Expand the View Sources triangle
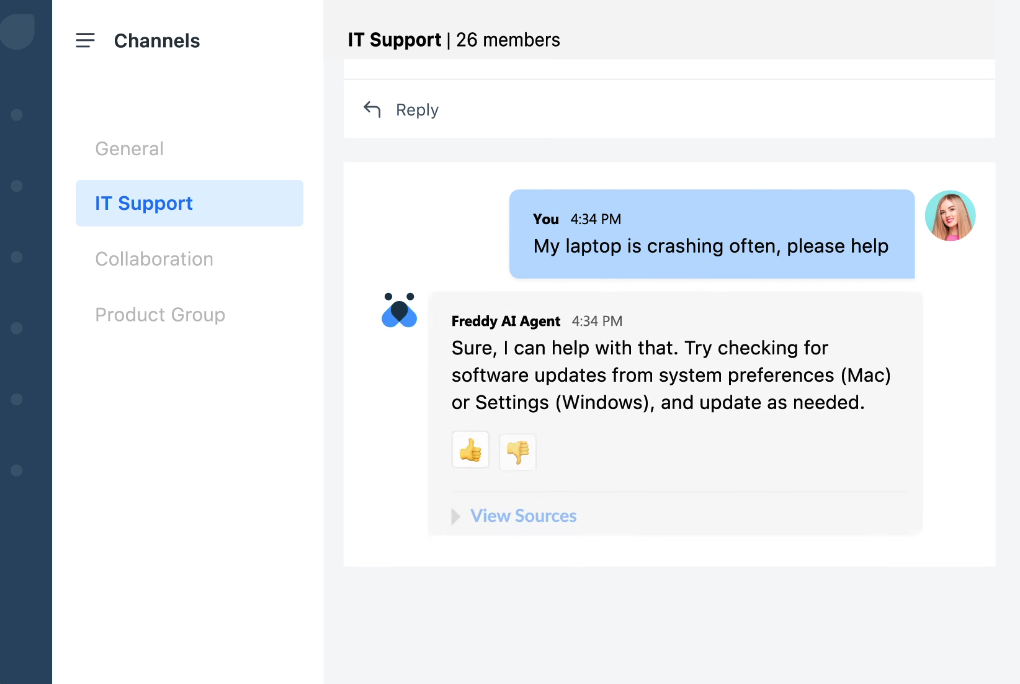1020x684 pixels. click(x=456, y=516)
